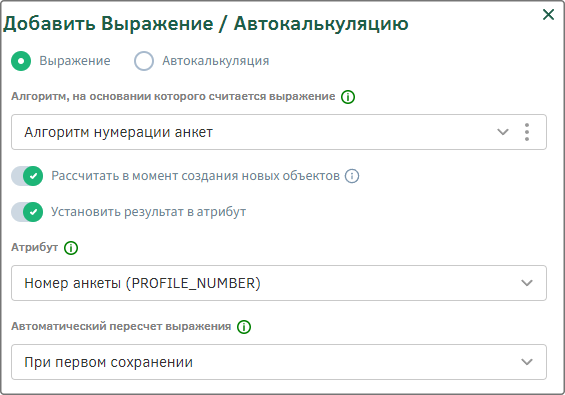Show info tooltip icon after новых объектов

click(x=352, y=176)
